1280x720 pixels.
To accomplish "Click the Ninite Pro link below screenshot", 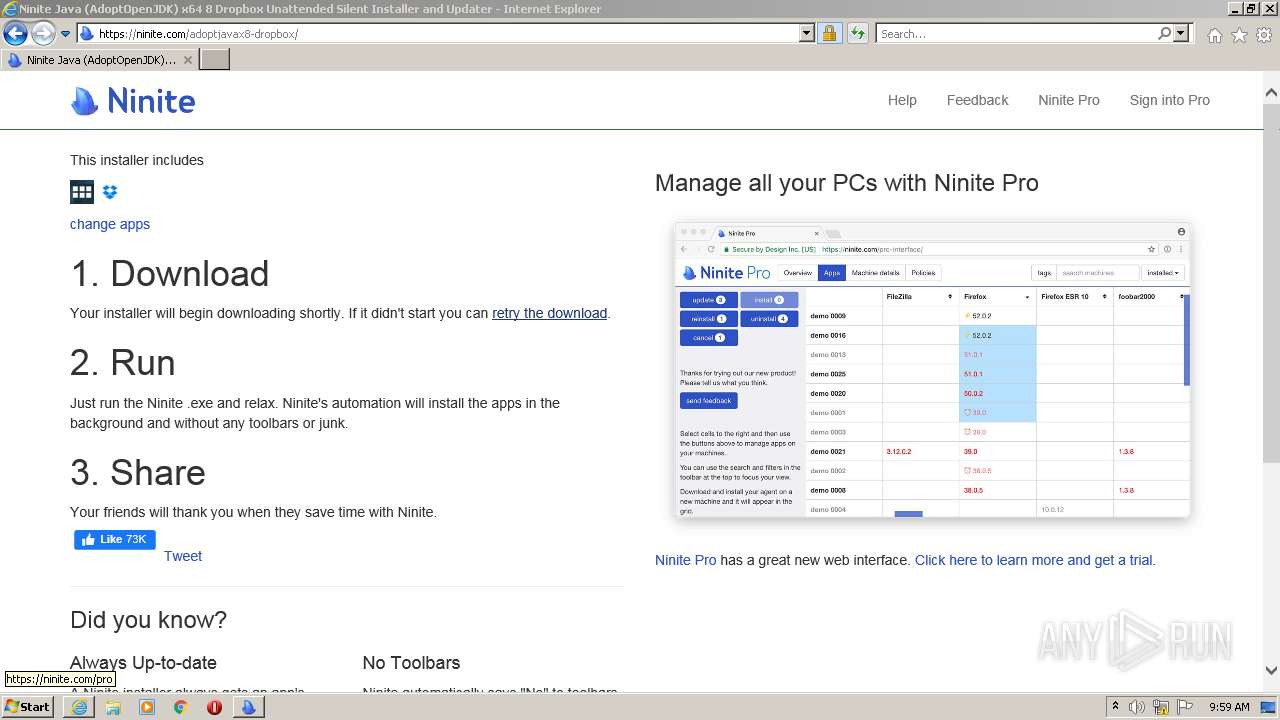I will pyautogui.click(x=685, y=560).
